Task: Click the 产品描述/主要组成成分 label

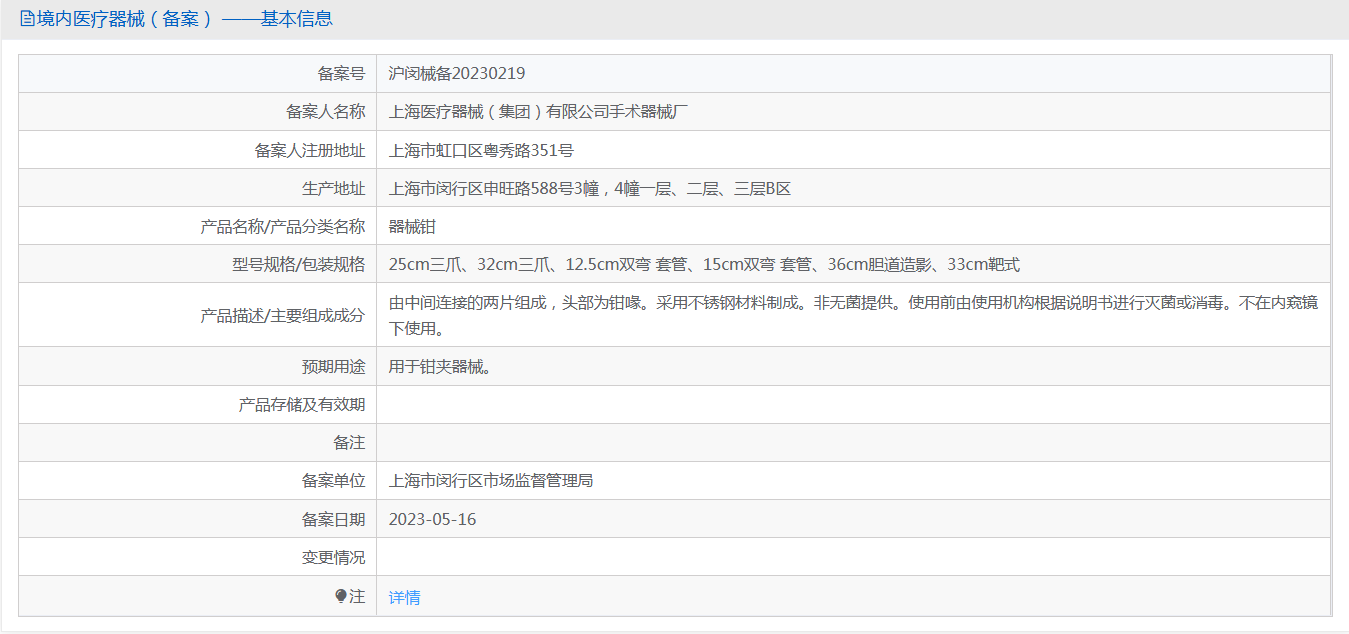Action: [x=283, y=315]
